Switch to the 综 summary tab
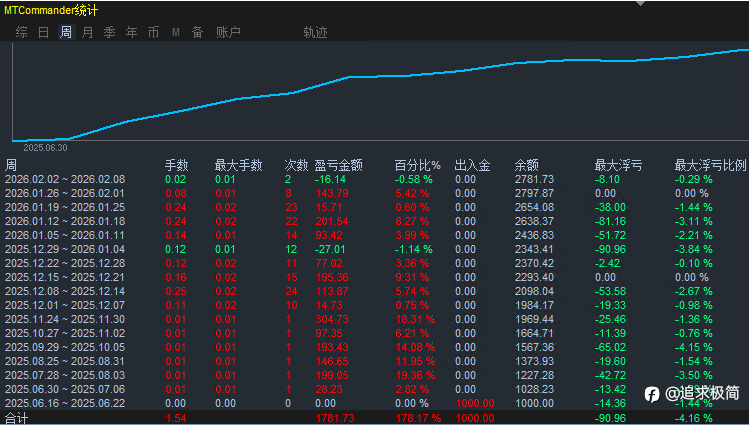Viewport: 749px width, 425px height. coord(21,32)
